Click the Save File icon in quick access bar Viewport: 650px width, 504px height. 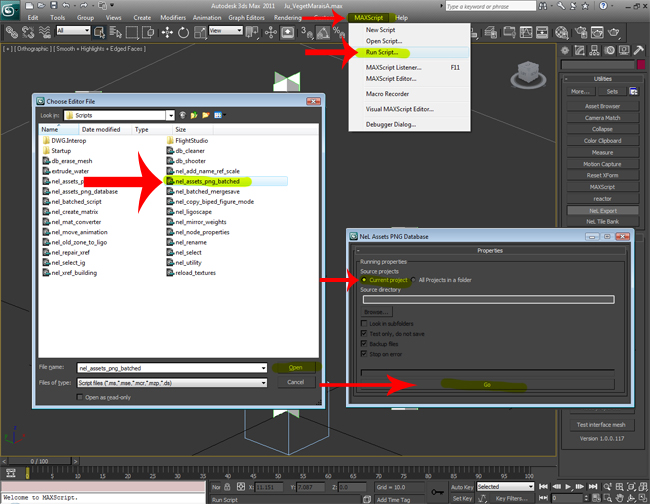pyautogui.click(x=53, y=5)
